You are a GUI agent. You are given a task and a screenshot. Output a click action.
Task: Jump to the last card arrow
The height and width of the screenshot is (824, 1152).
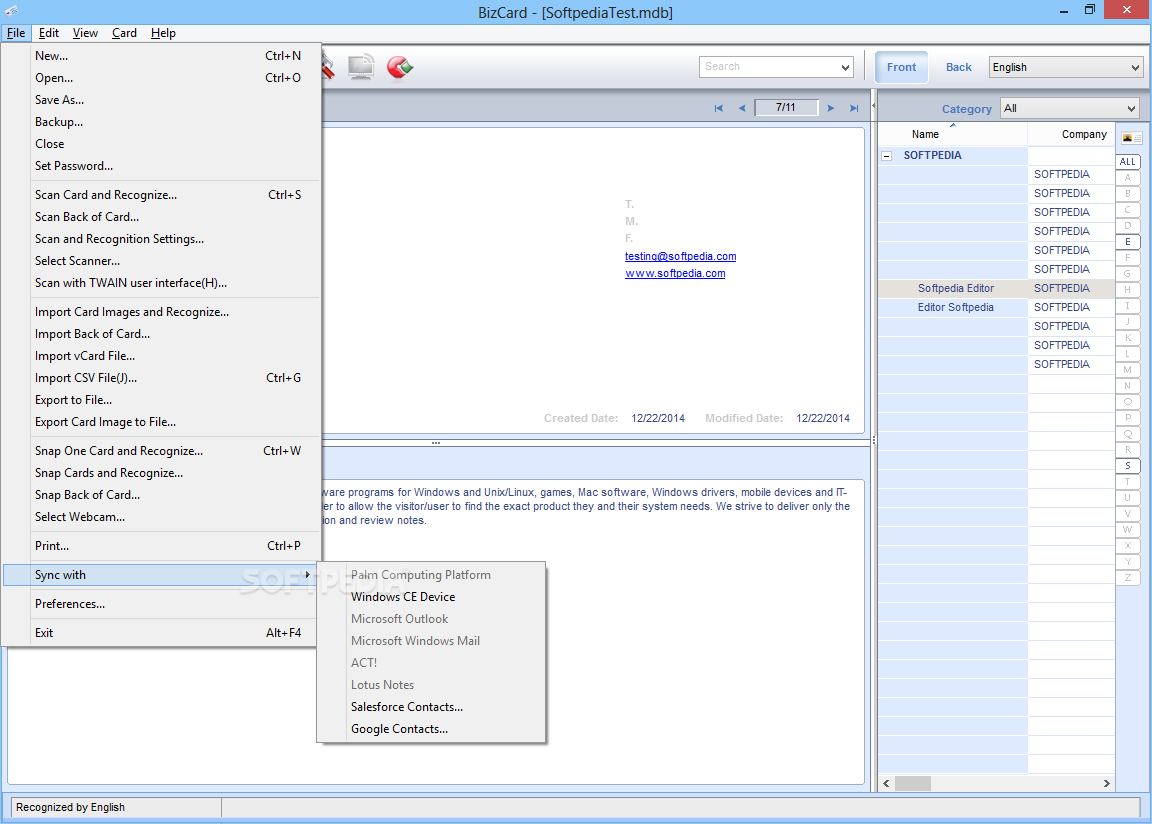854,108
